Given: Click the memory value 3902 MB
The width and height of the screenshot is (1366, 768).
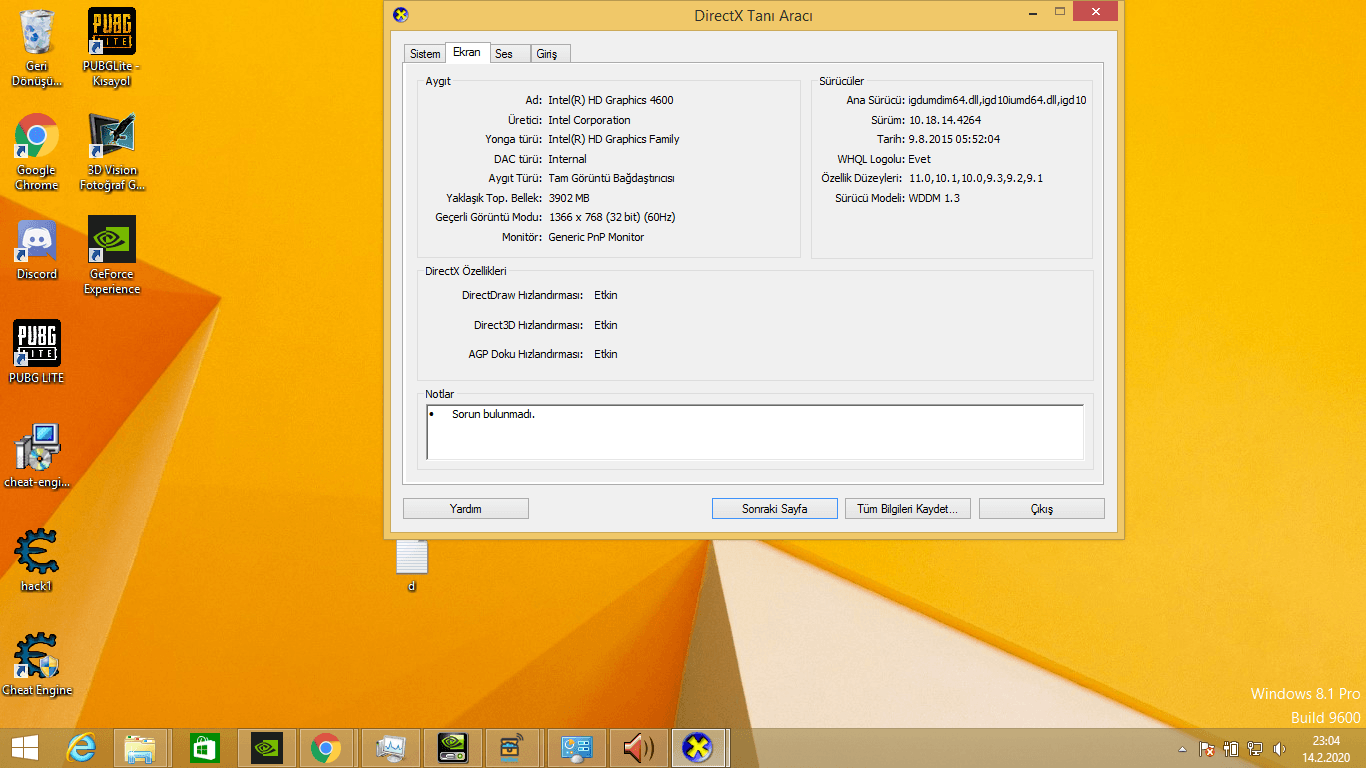Looking at the screenshot, I should pyautogui.click(x=569, y=198).
